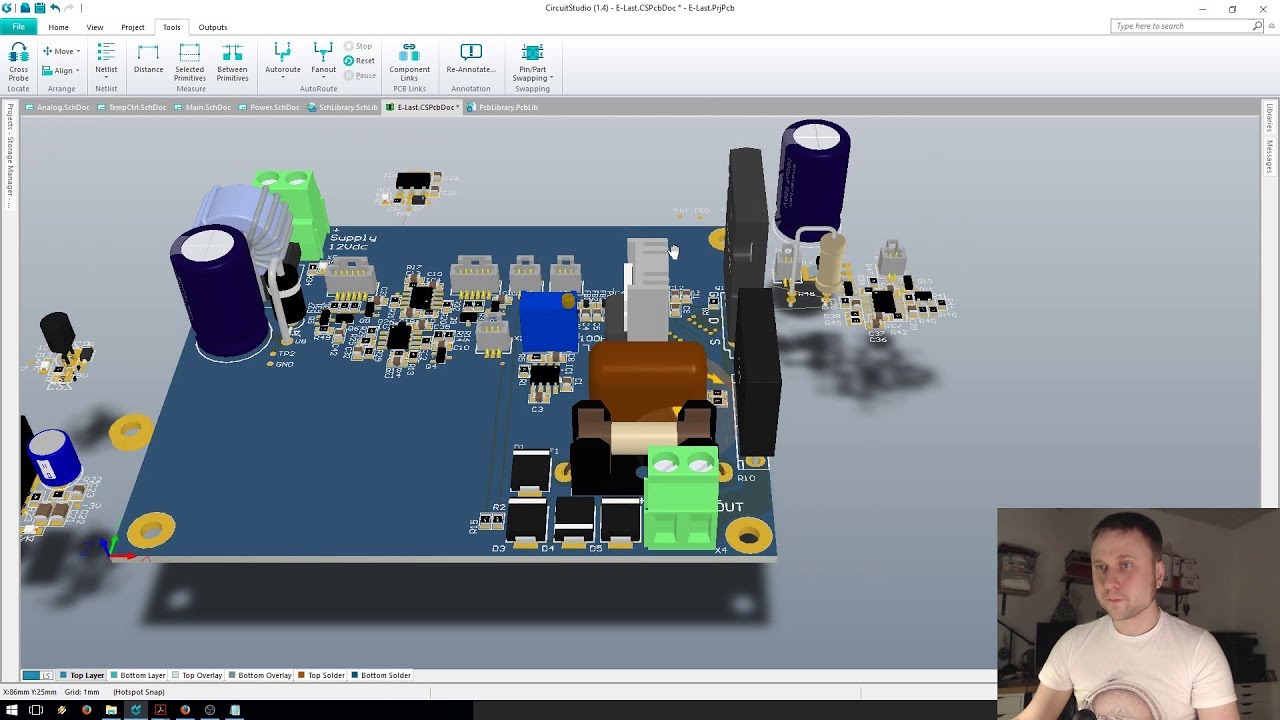The width and height of the screenshot is (1280, 720).
Task: Select the Bottom Layer tab
Action: 137,675
